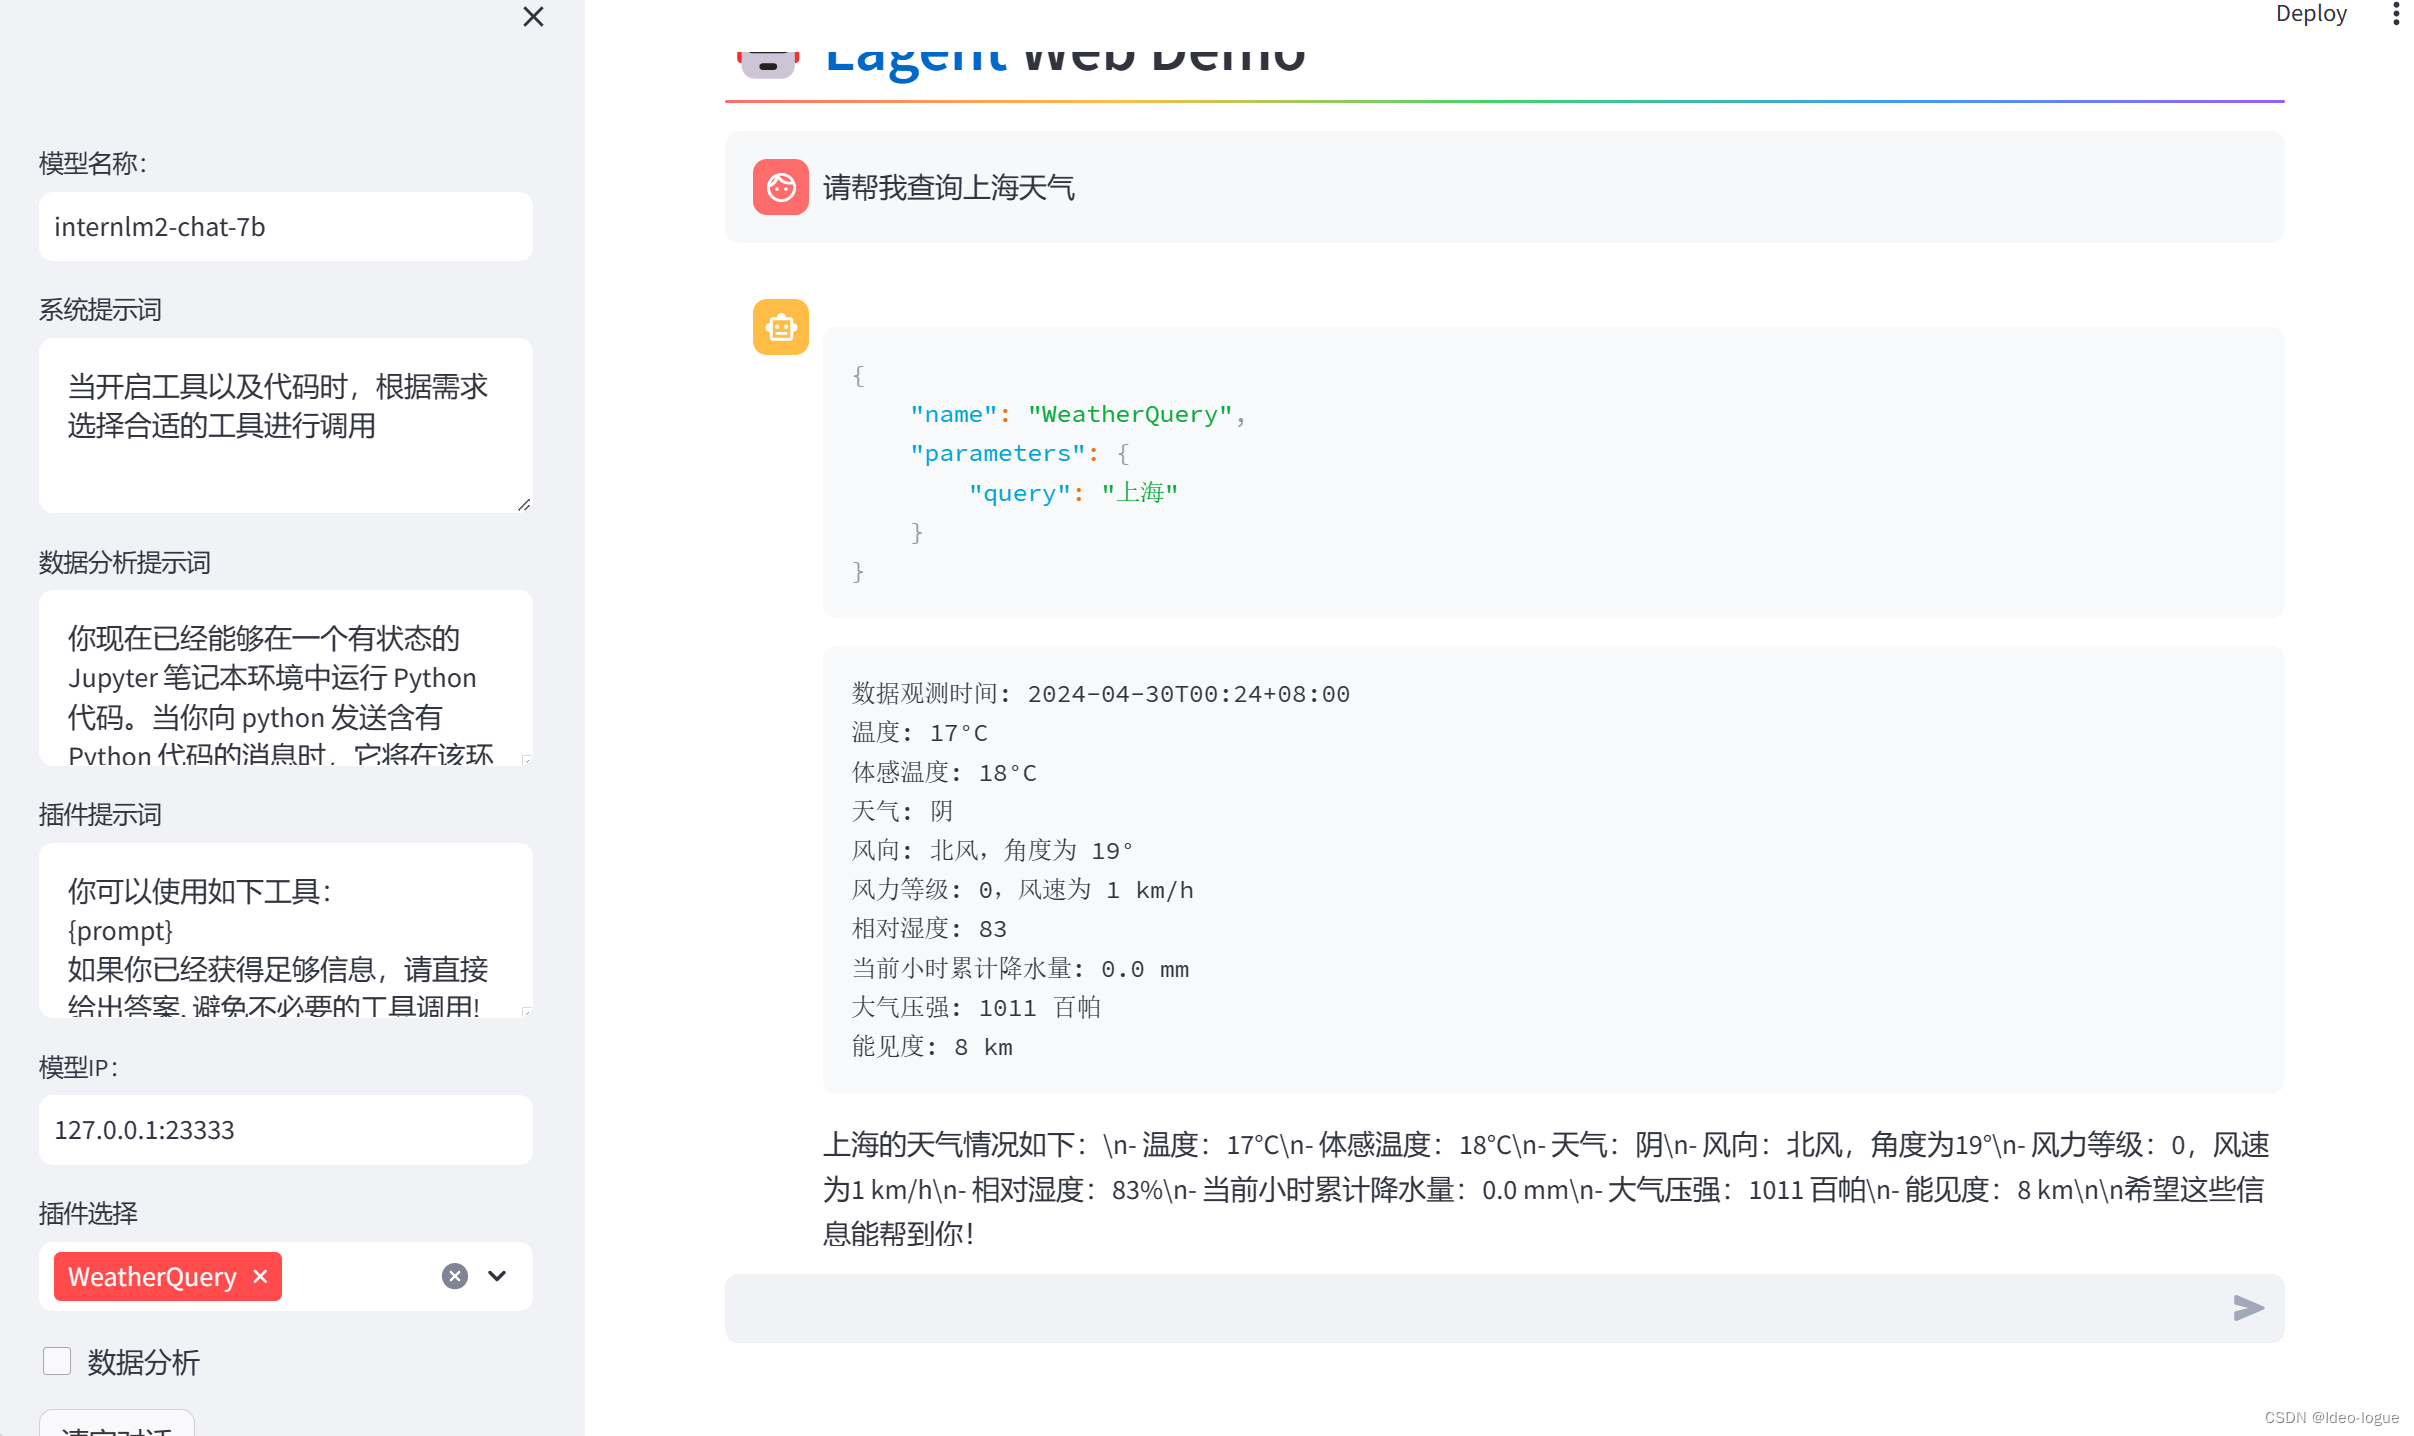
Task: Open the three-dot main menu
Action: click(2396, 14)
